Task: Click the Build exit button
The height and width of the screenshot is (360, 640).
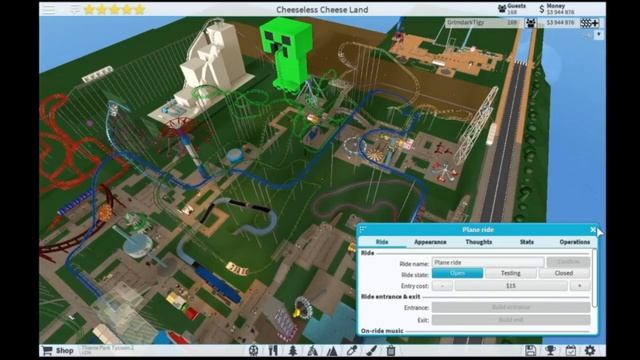Action: 511,320
